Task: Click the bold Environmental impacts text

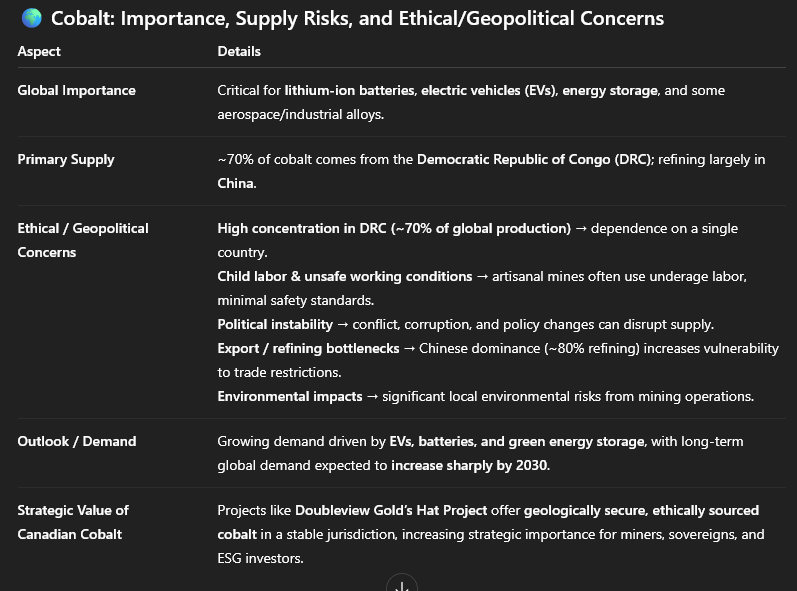Action: click(x=290, y=396)
